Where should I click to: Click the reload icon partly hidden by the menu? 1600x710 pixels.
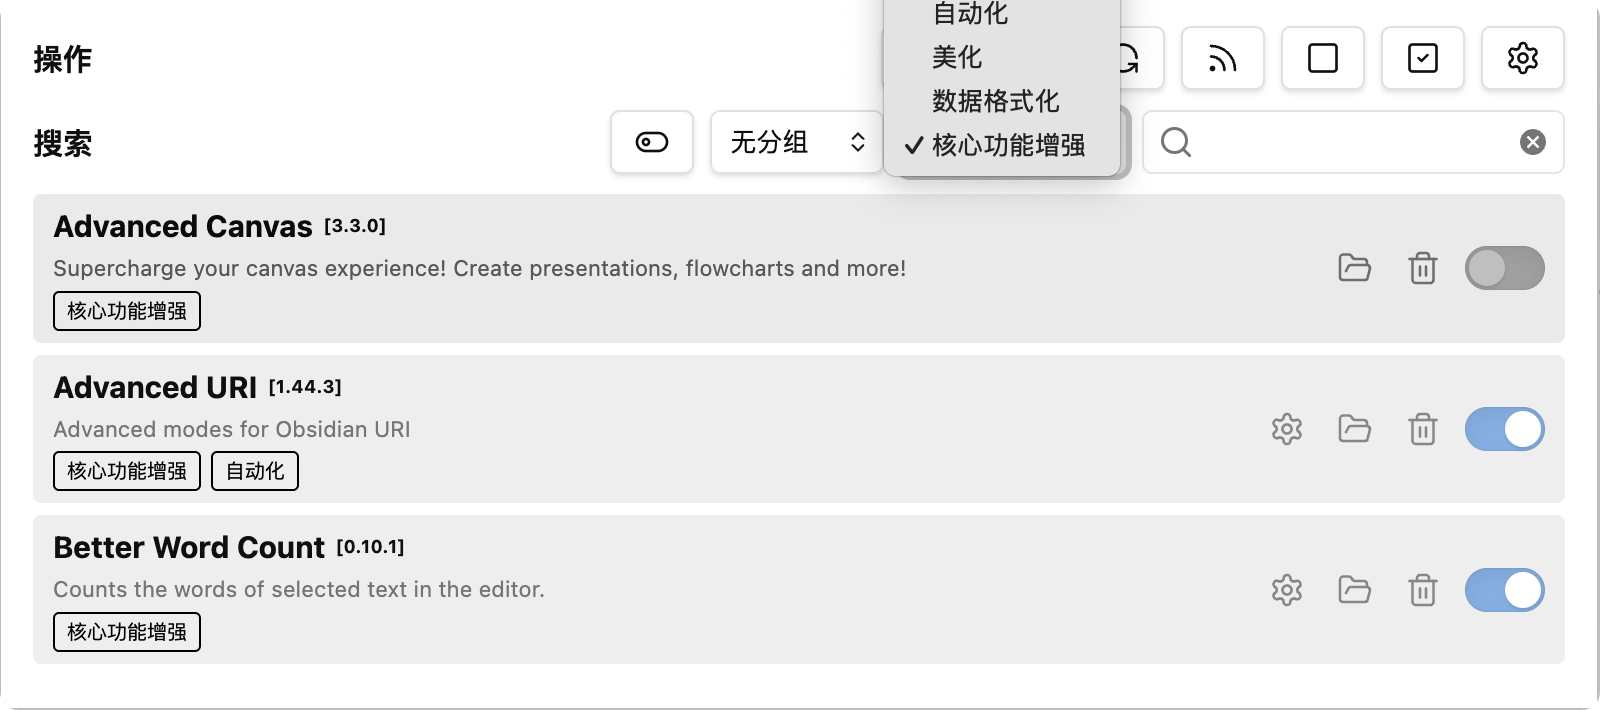click(x=1141, y=58)
